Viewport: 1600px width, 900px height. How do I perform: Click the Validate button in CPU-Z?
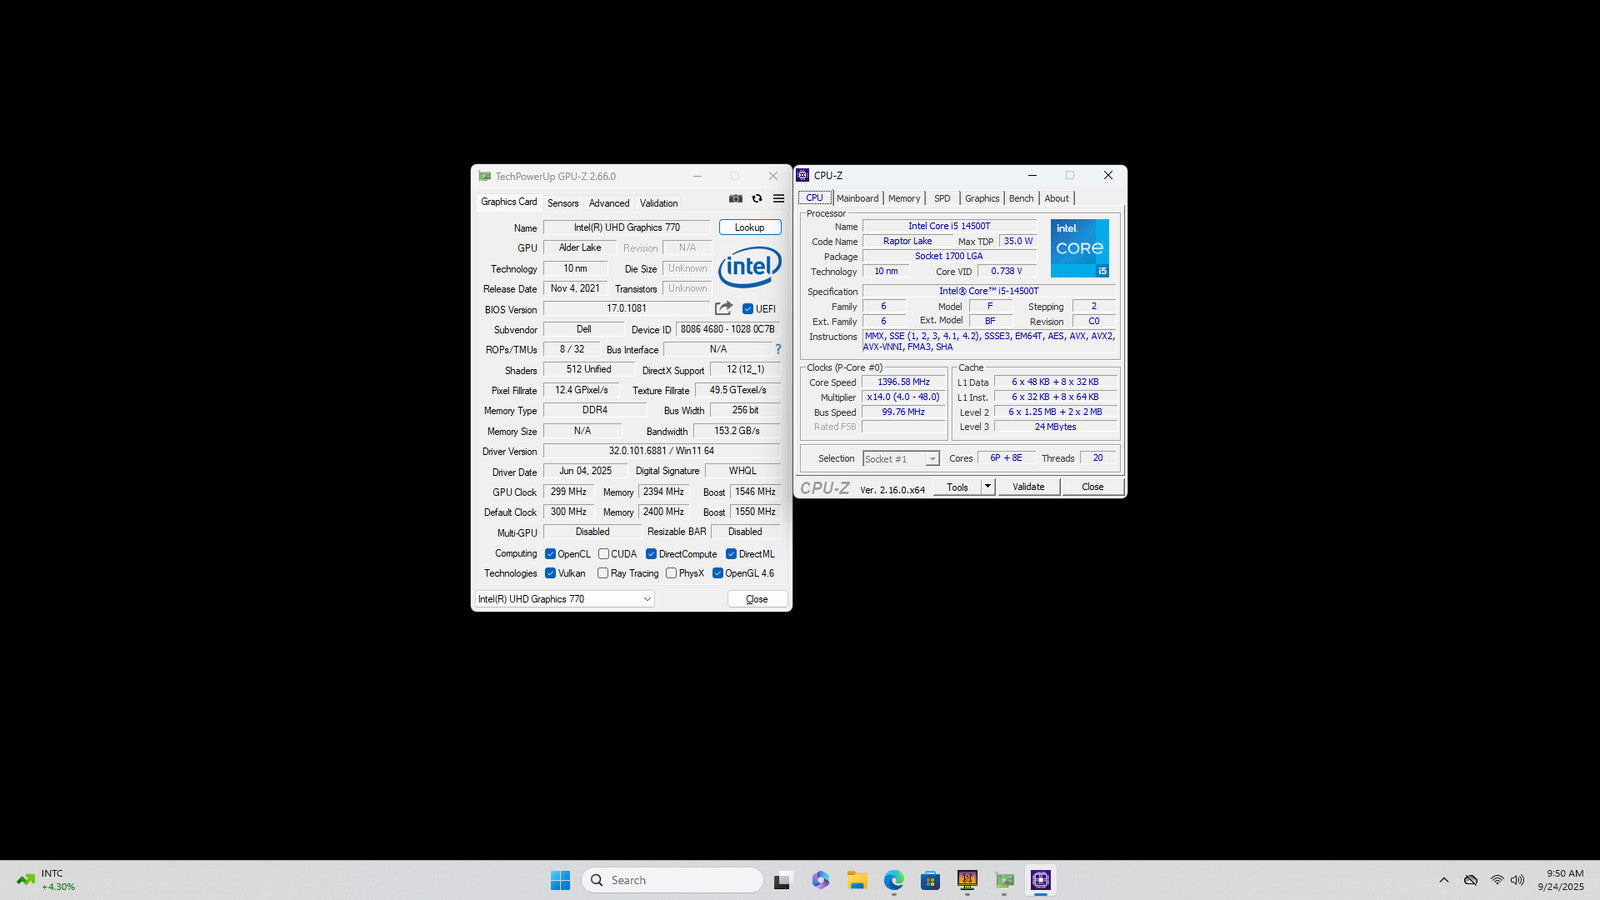click(x=1028, y=487)
